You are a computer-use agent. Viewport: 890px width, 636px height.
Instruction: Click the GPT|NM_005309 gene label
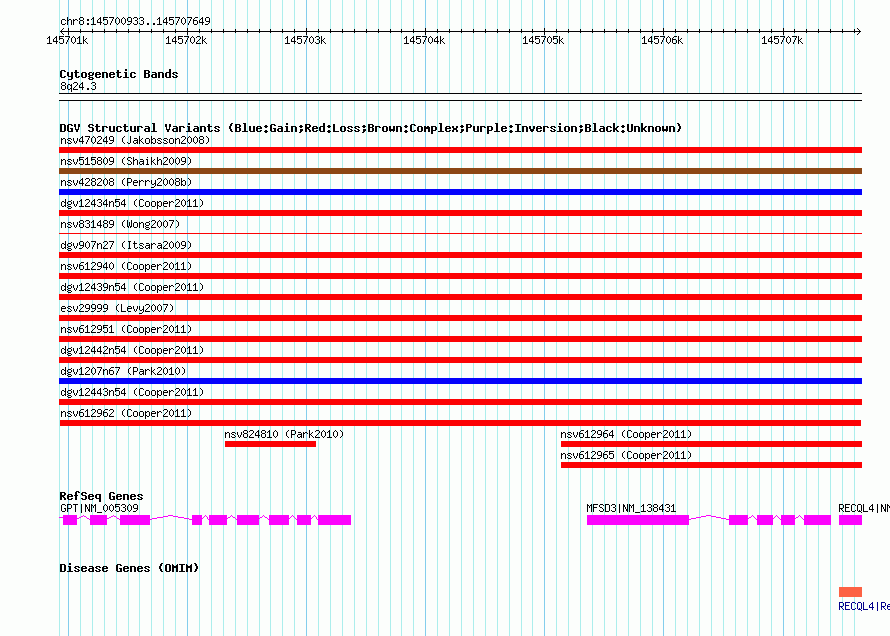pyautogui.click(x=99, y=508)
